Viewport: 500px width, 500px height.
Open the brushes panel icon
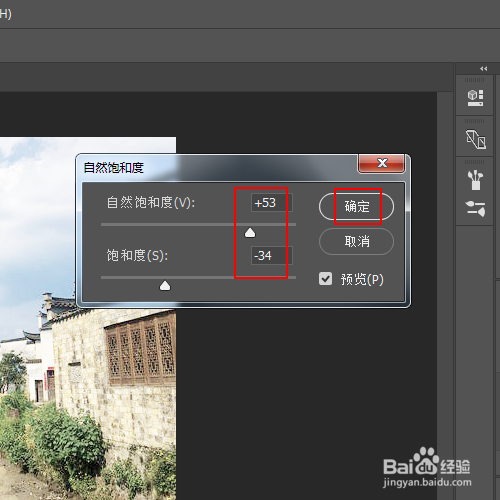[475, 180]
